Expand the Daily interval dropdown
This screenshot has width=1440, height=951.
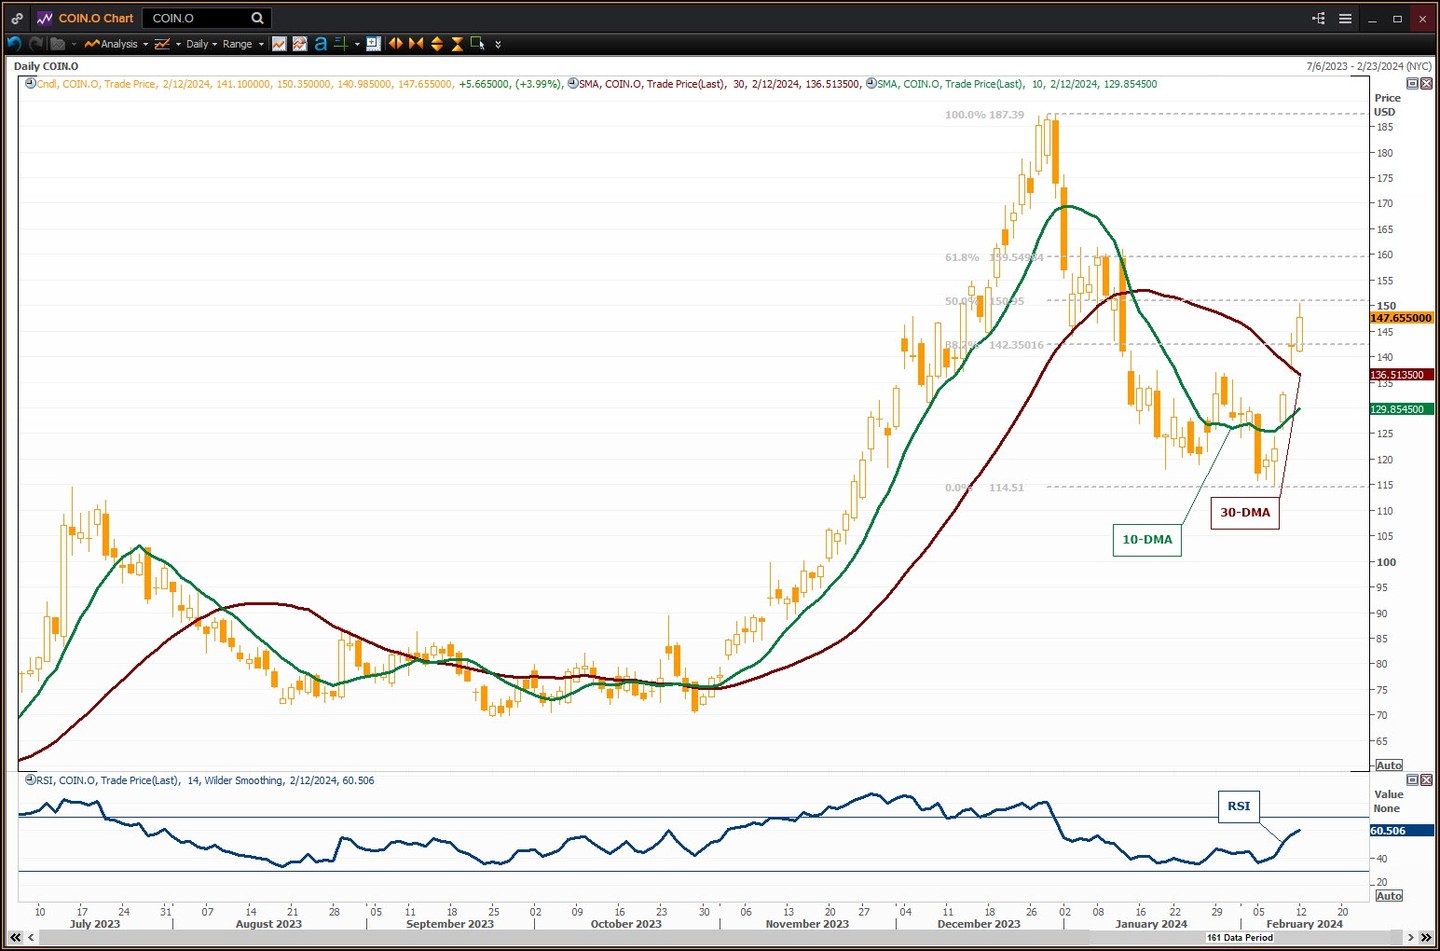[x=201, y=44]
